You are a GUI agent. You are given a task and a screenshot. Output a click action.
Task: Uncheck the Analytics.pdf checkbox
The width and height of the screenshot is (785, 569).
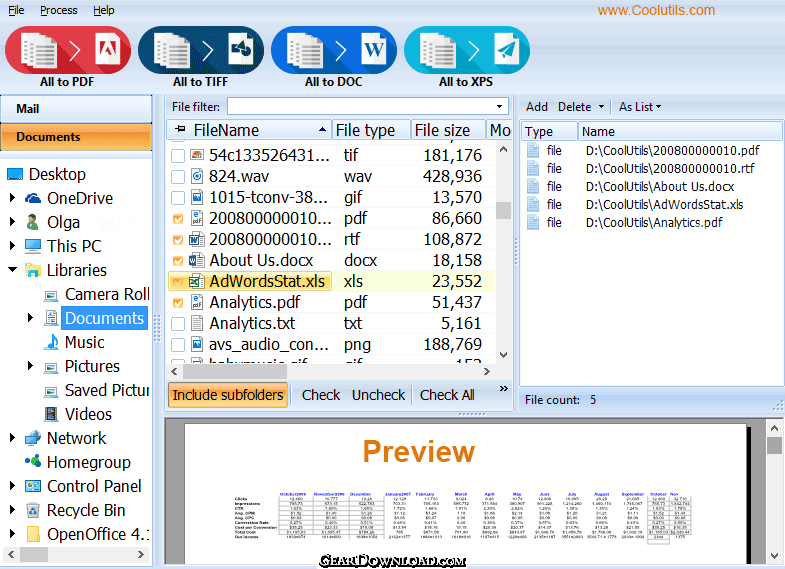point(178,303)
